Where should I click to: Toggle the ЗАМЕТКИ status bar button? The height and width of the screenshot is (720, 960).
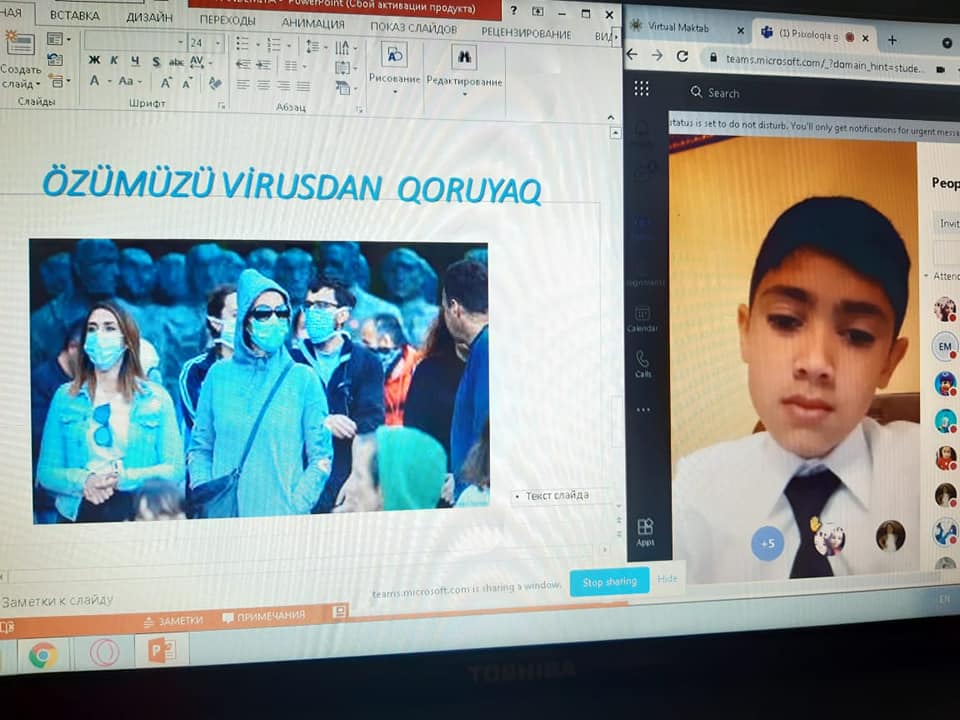coord(173,620)
